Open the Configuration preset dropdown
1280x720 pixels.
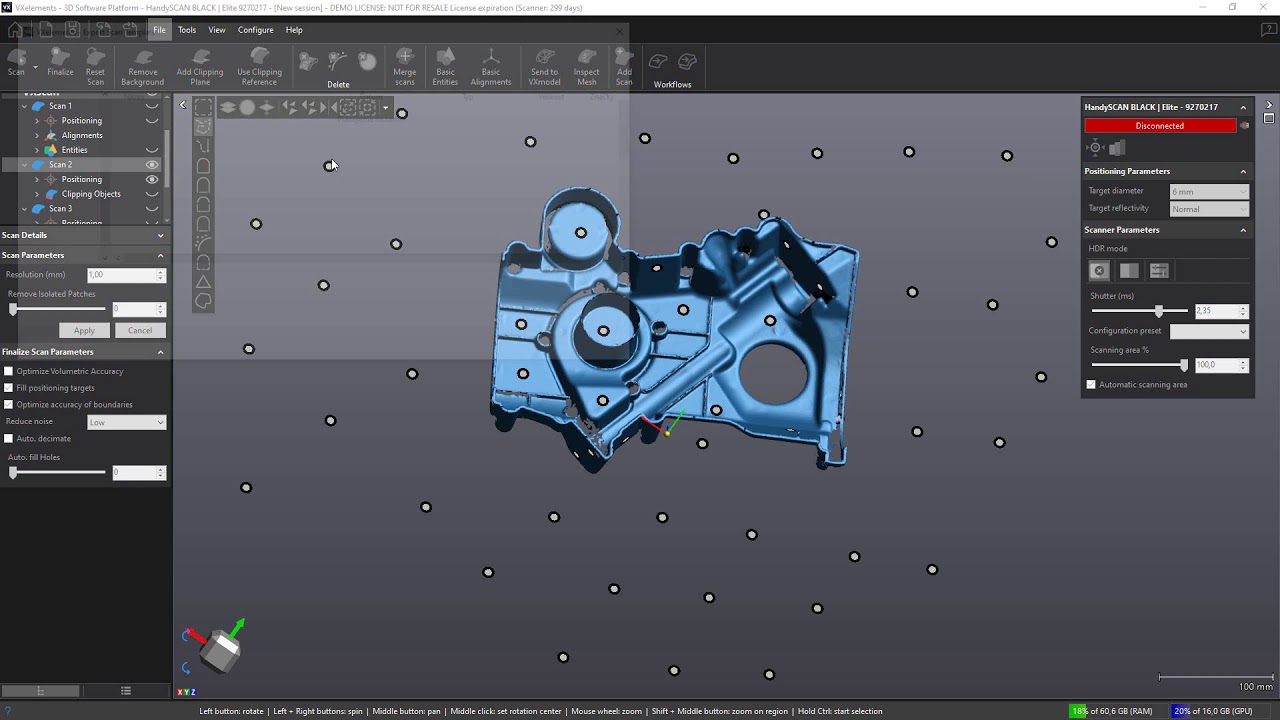point(1209,331)
